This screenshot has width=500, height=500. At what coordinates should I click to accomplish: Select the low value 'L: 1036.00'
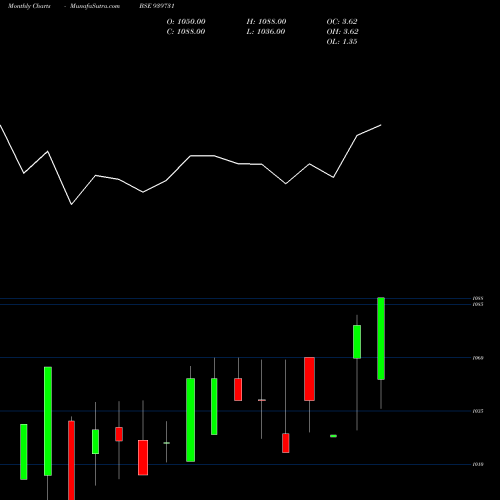pyautogui.click(x=266, y=32)
